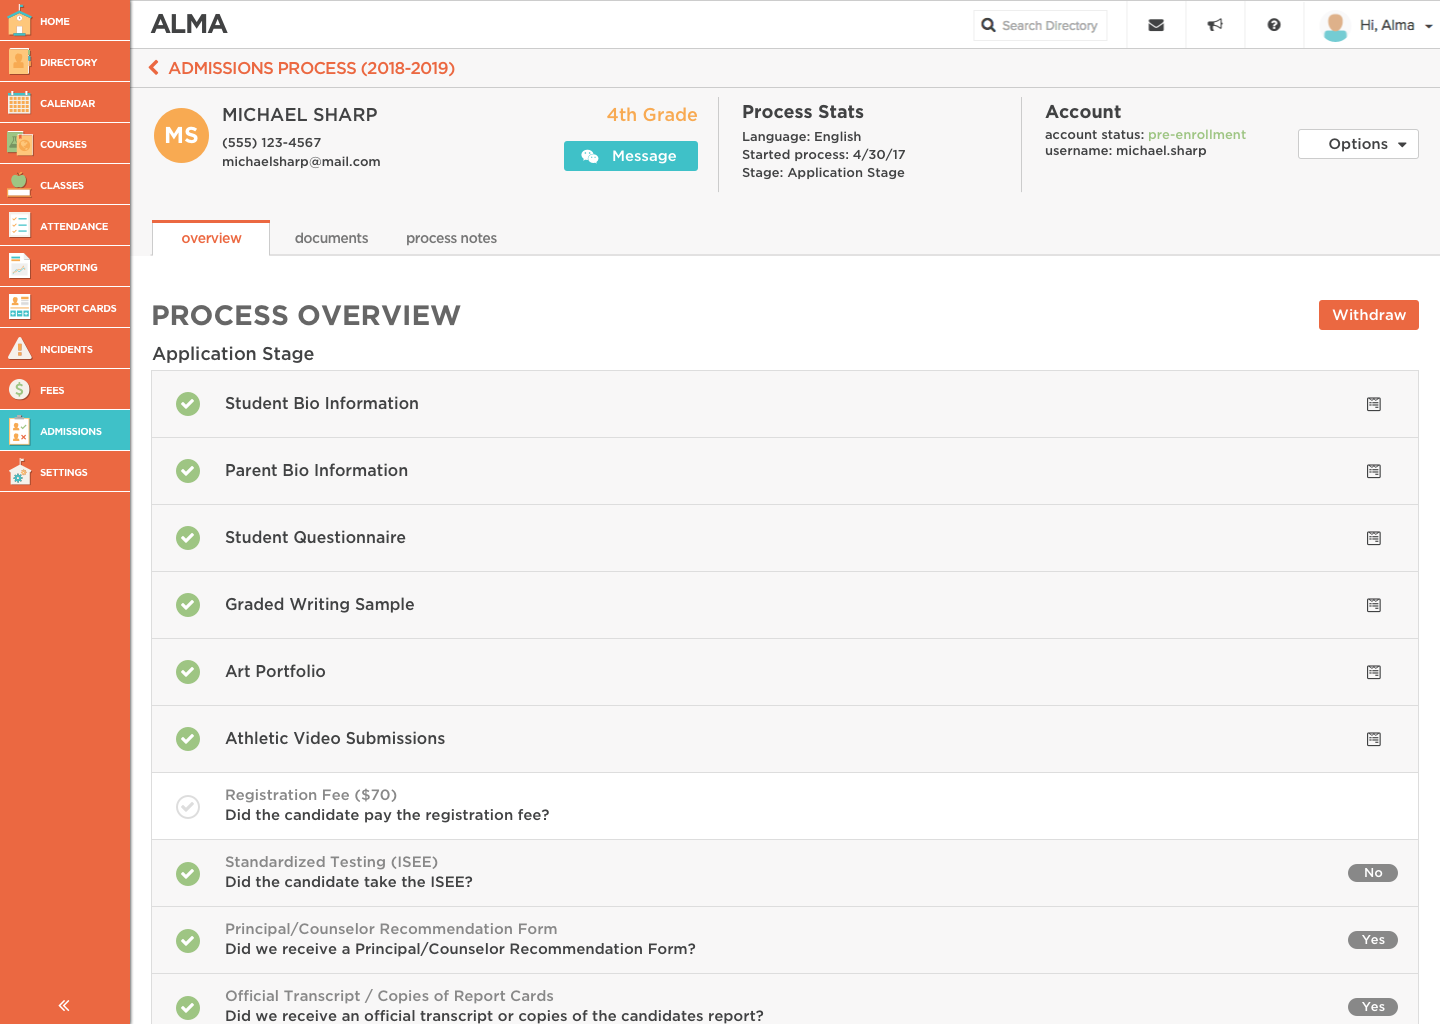Switch to the documents tab
This screenshot has width=1440, height=1024.
point(331,238)
